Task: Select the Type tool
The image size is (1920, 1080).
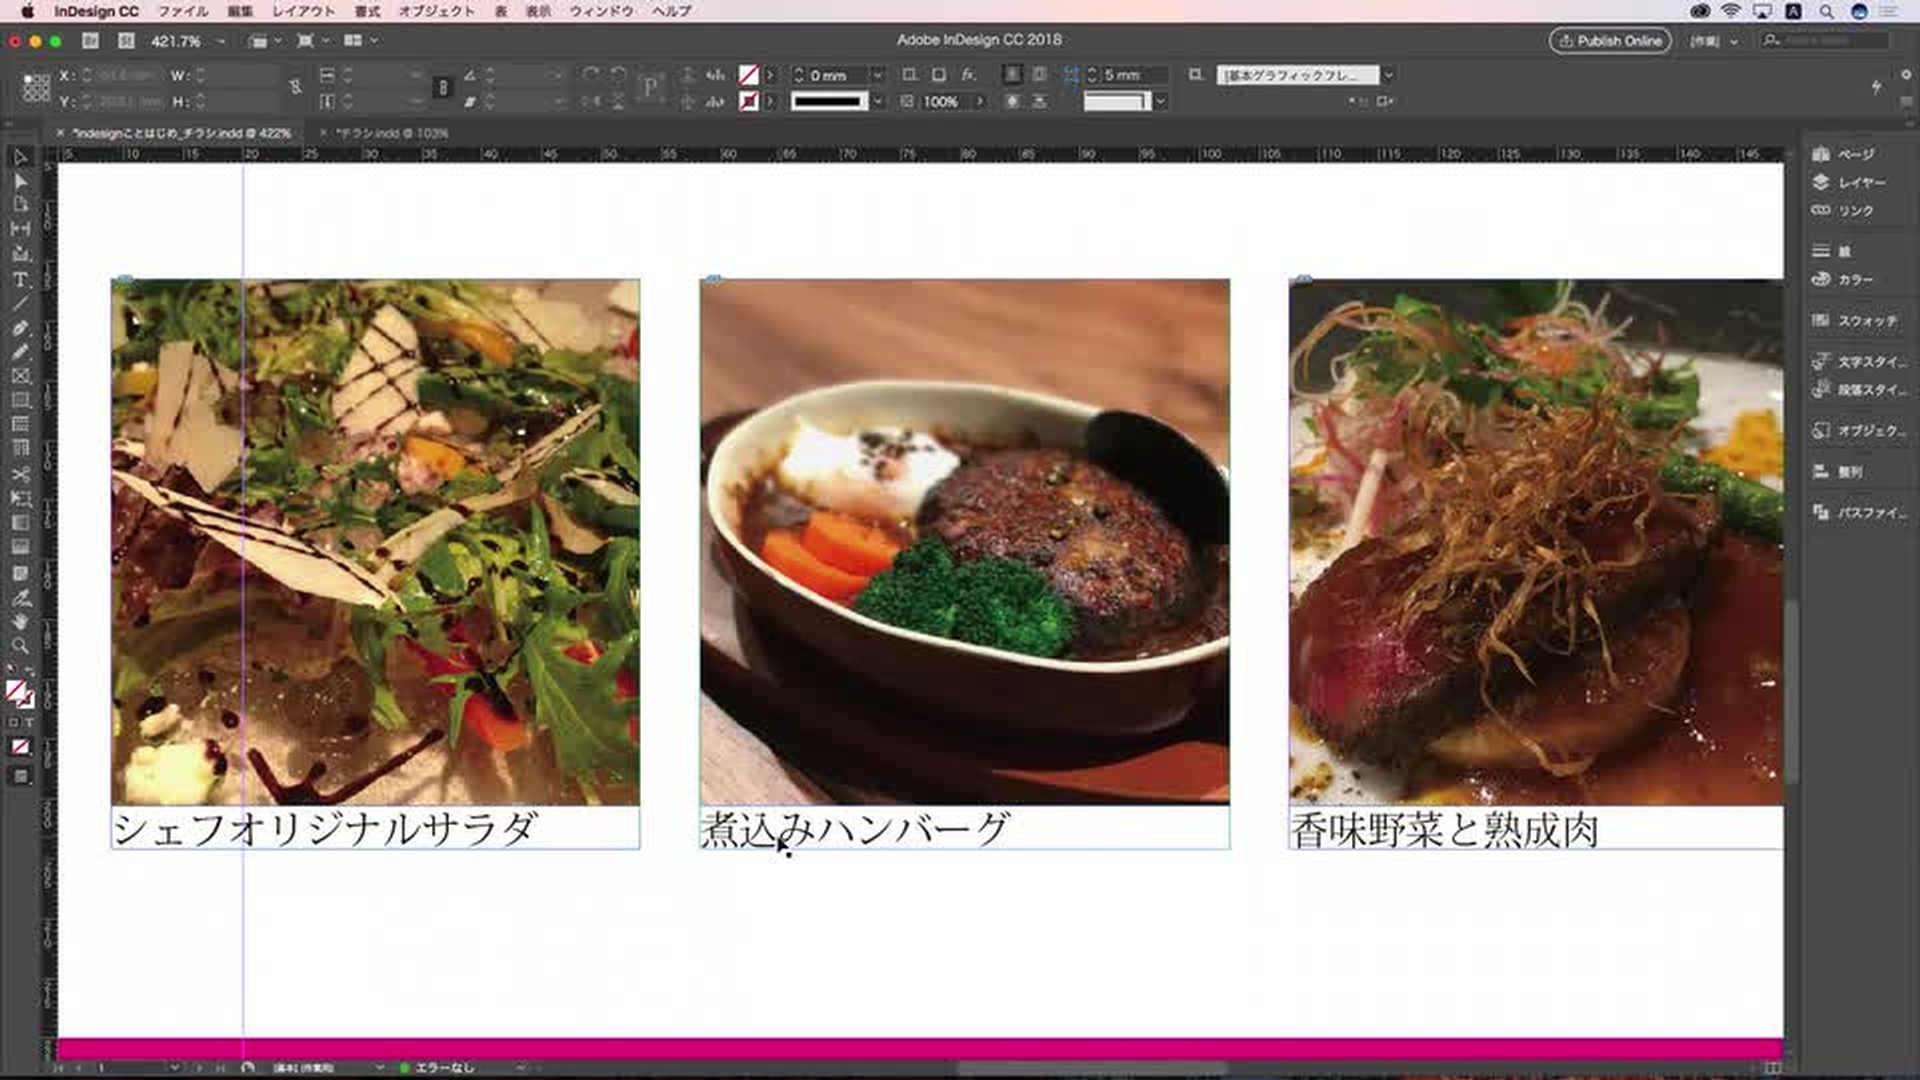Action: click(x=20, y=279)
